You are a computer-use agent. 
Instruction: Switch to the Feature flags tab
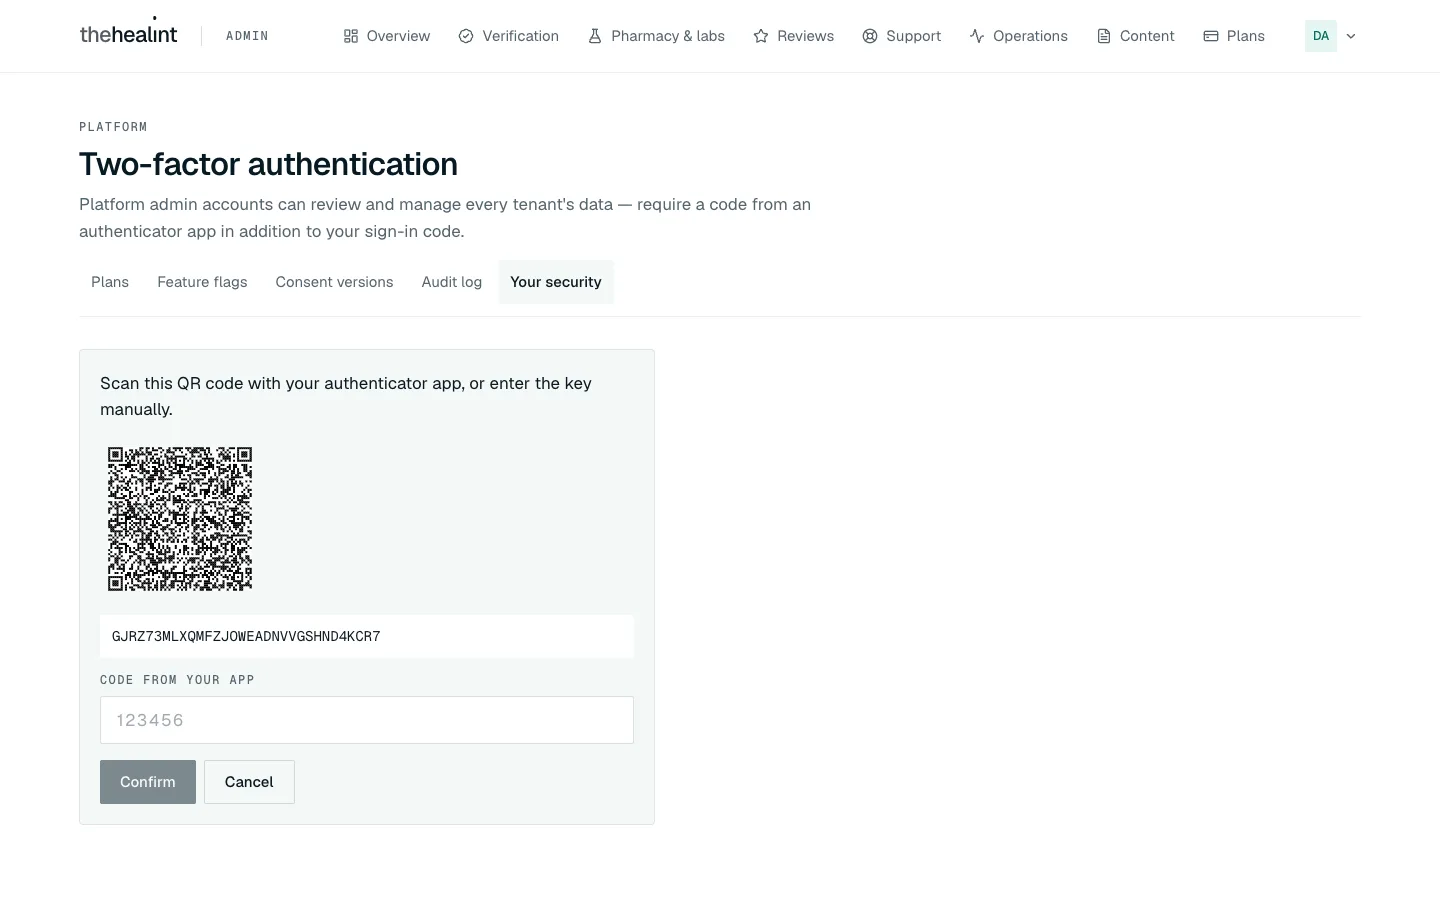[202, 282]
